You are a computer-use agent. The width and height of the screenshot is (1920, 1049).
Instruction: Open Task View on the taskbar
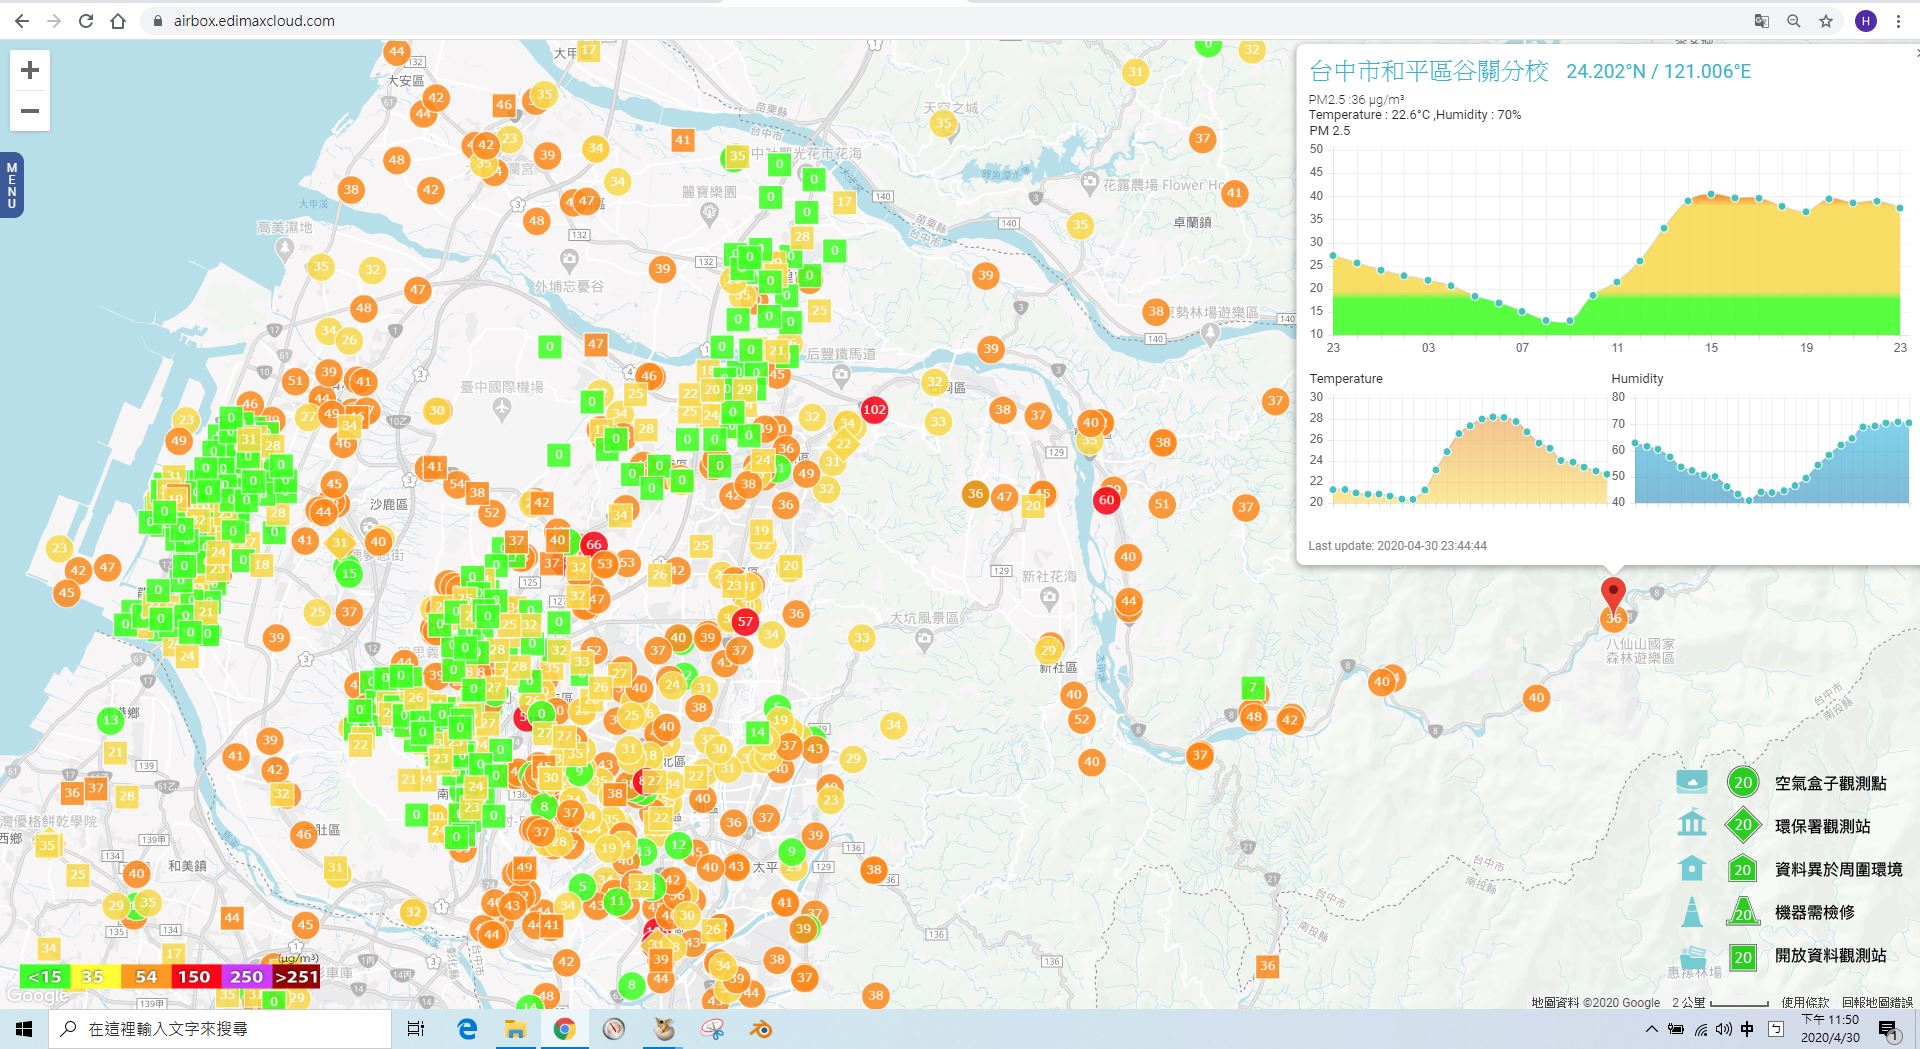point(416,1029)
